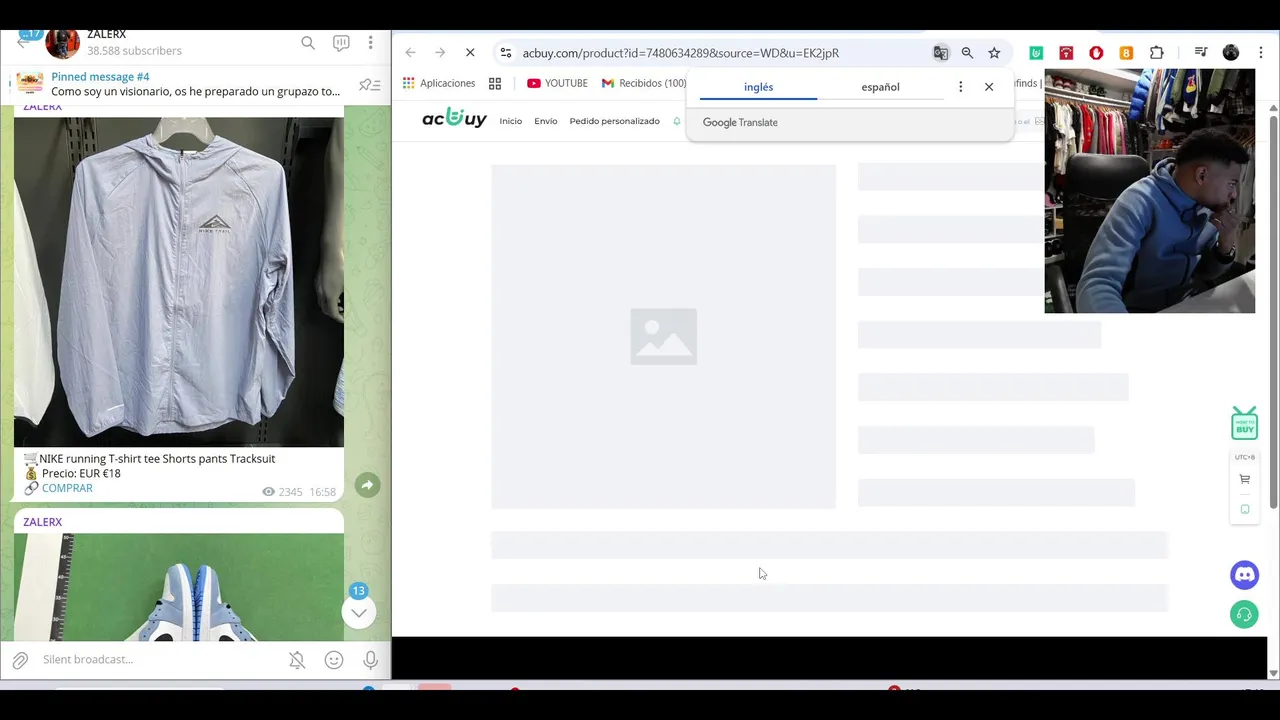Go back in Chrome browser
Viewport: 1280px width, 720px height.
410,53
